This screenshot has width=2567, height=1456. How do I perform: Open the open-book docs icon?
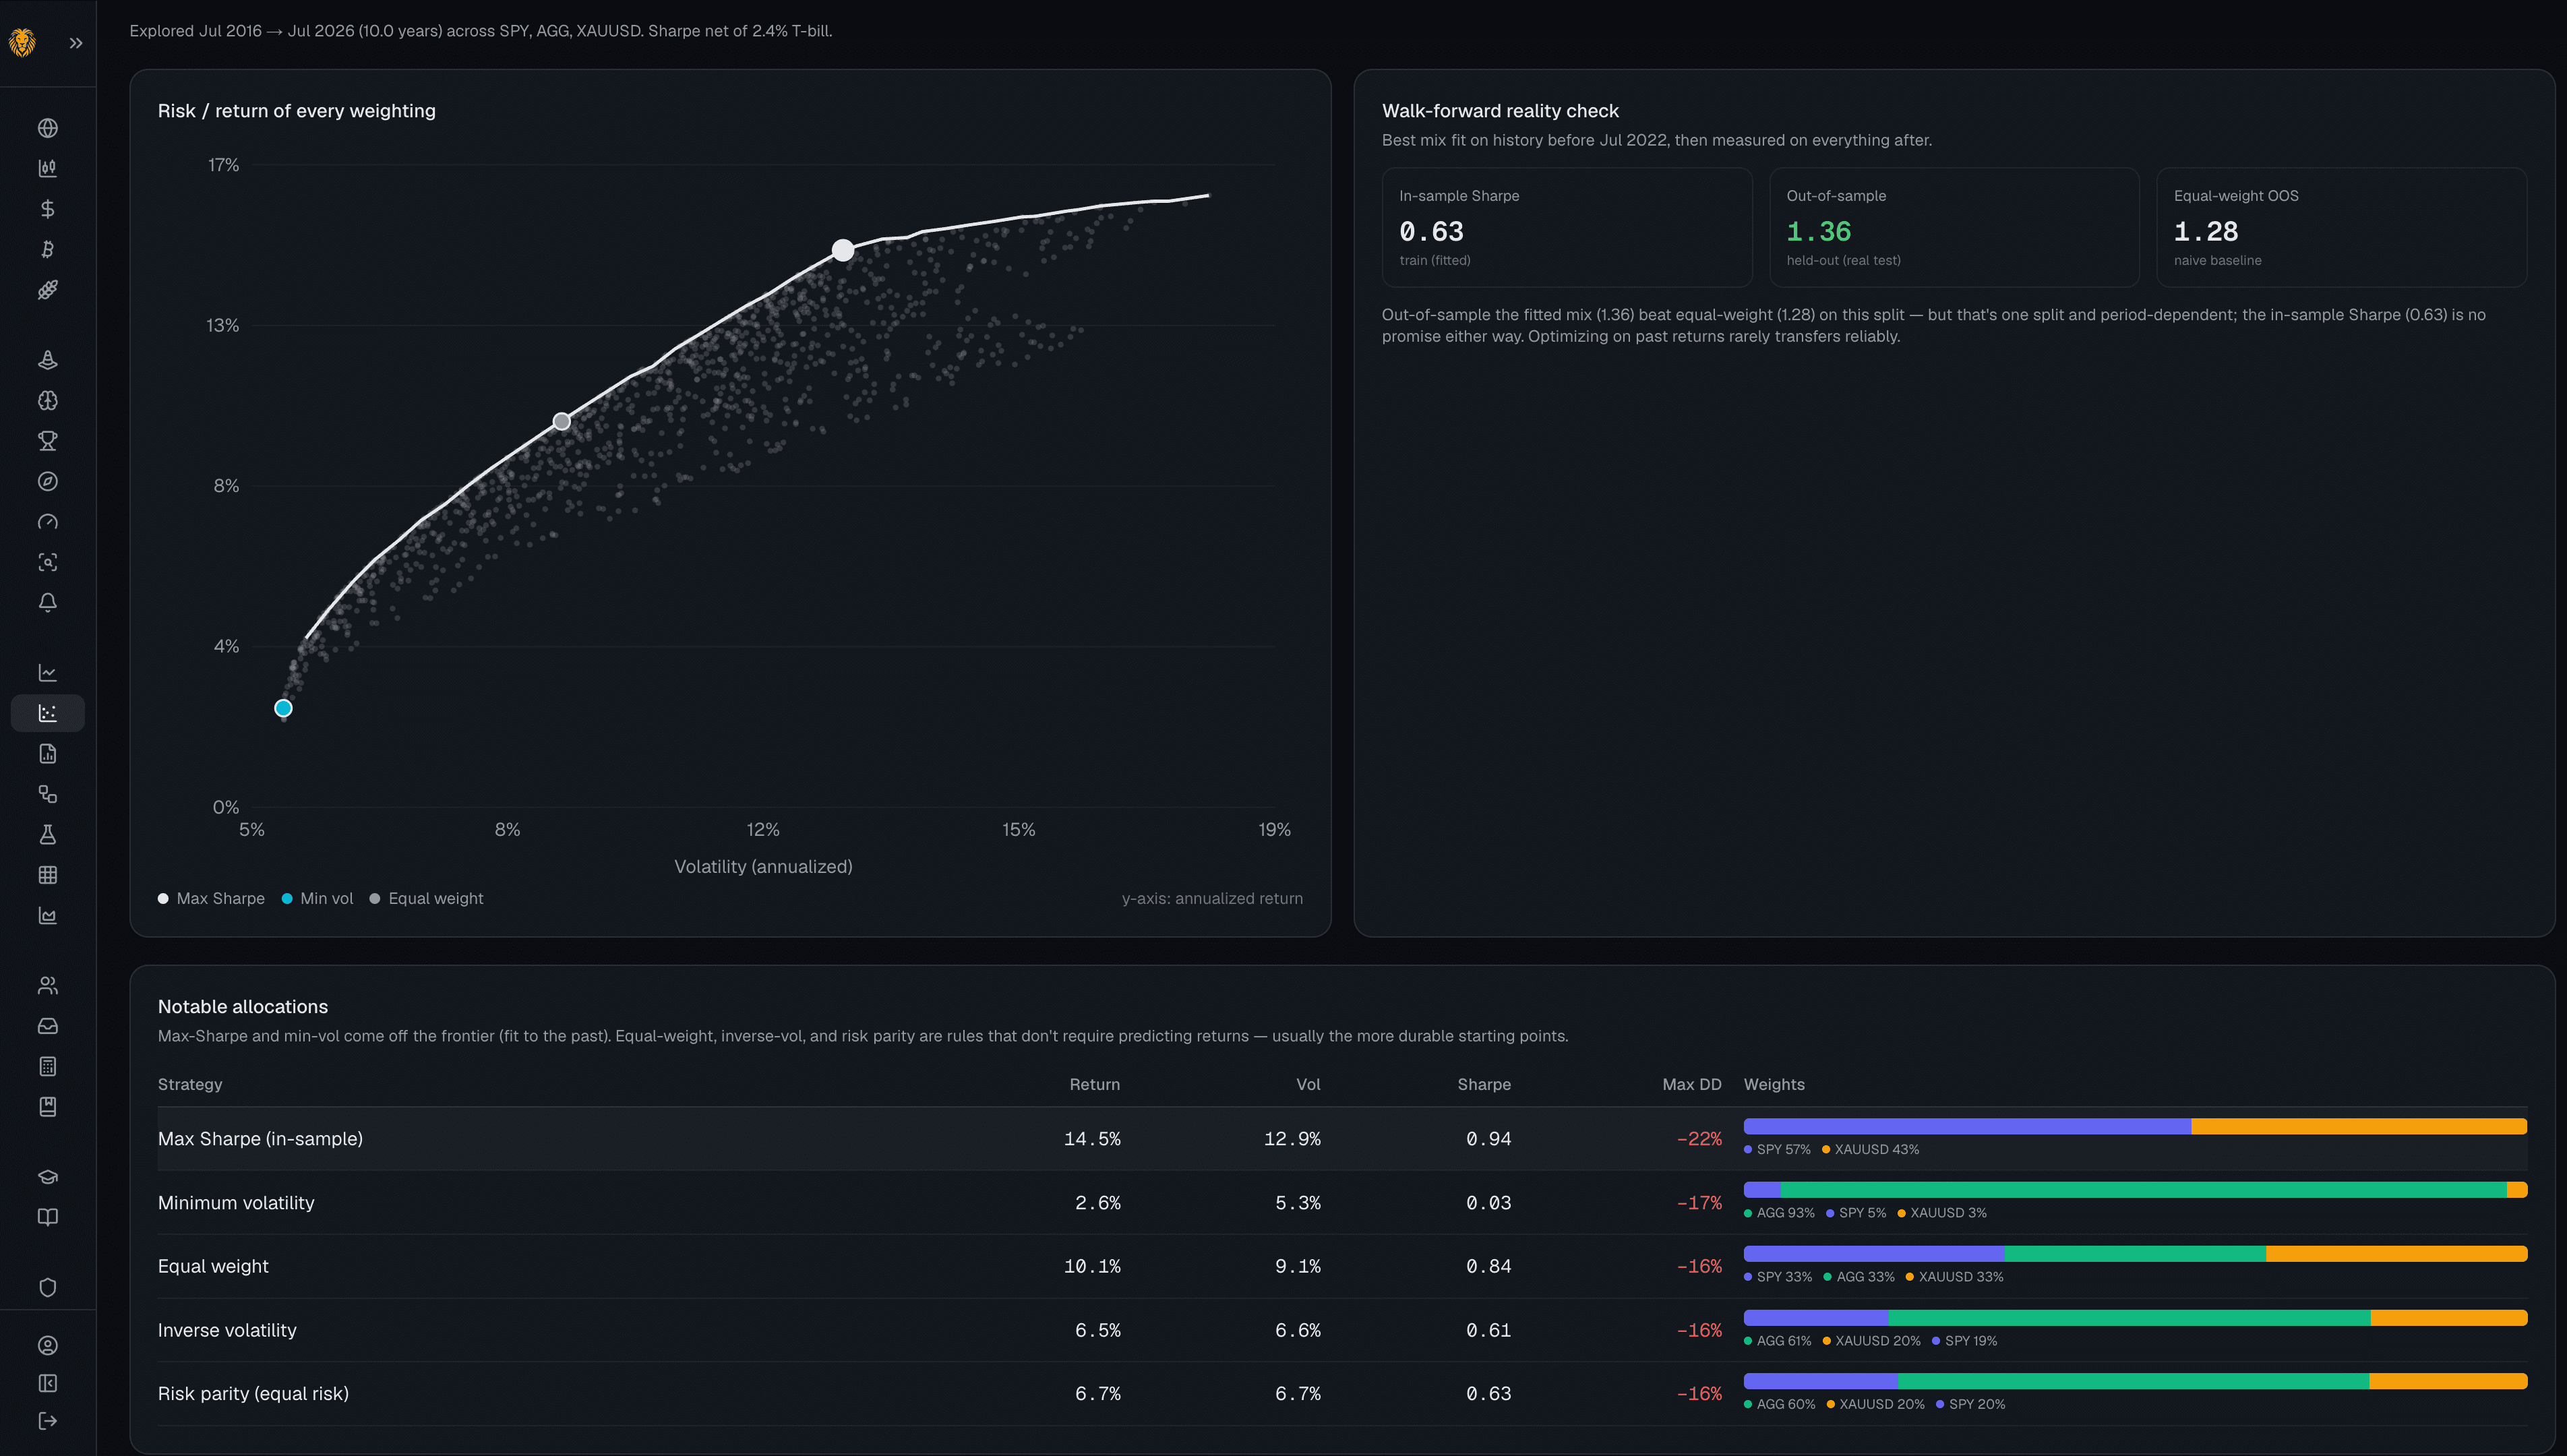pos(47,1217)
